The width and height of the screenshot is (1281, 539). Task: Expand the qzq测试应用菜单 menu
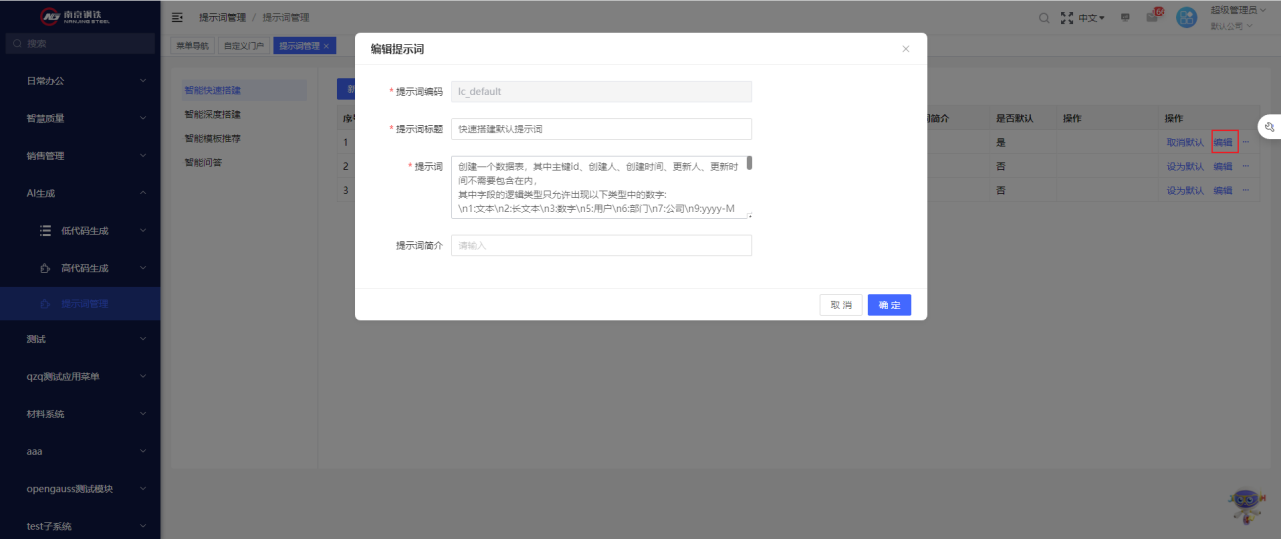[x=80, y=377]
